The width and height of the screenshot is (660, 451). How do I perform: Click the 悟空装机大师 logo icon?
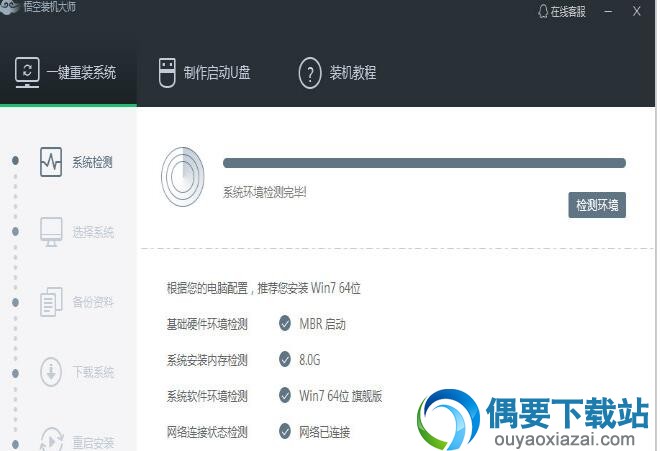coord(9,7)
